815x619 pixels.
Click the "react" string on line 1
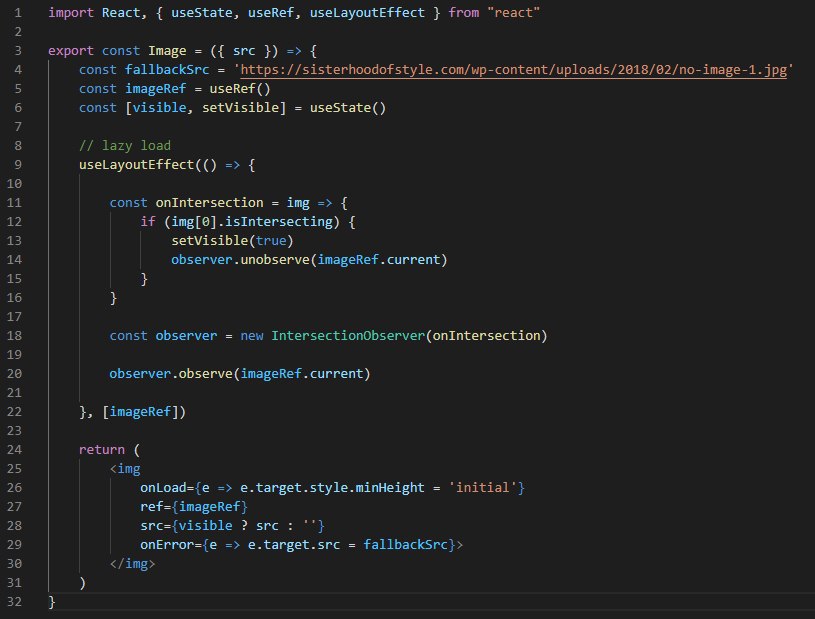pos(514,12)
